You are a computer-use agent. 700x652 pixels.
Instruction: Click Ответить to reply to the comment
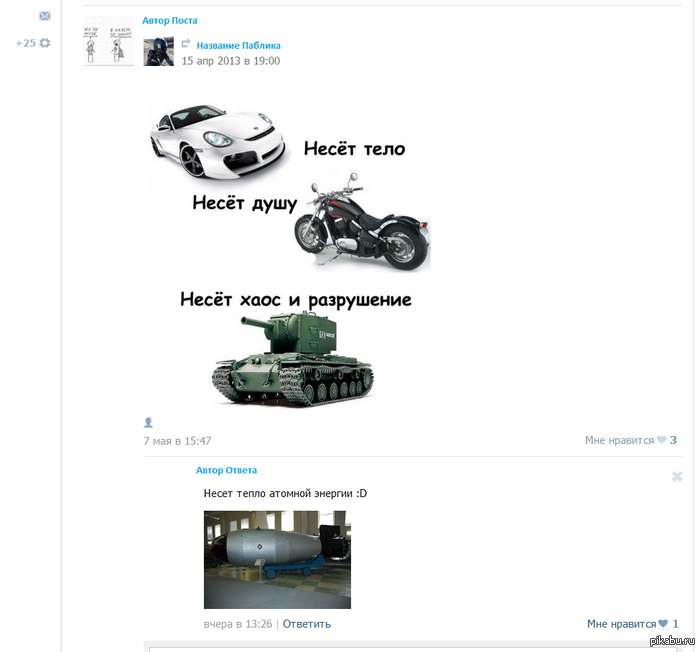coord(306,624)
